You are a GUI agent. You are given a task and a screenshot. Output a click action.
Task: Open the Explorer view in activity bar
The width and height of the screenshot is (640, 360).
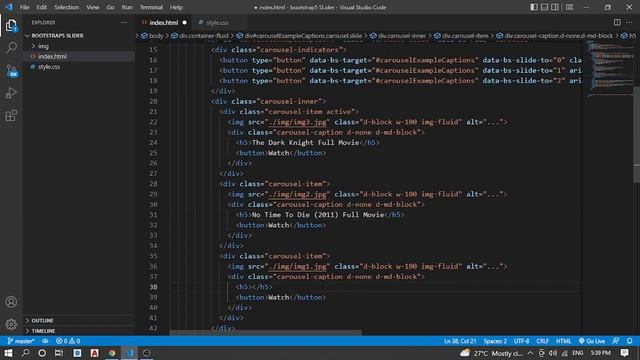click(x=11, y=25)
